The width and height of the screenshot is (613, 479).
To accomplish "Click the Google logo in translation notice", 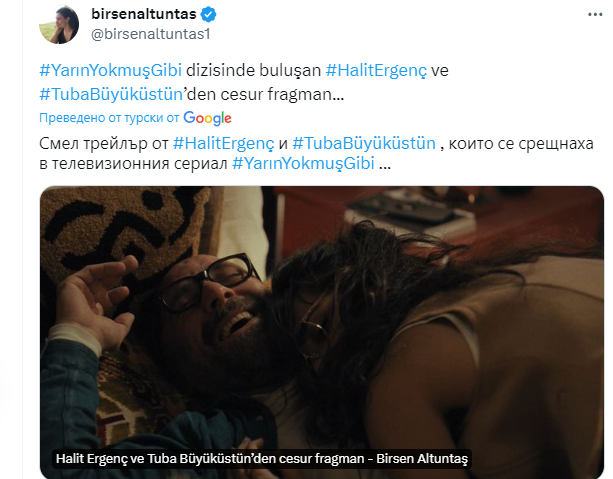I will [207, 118].
